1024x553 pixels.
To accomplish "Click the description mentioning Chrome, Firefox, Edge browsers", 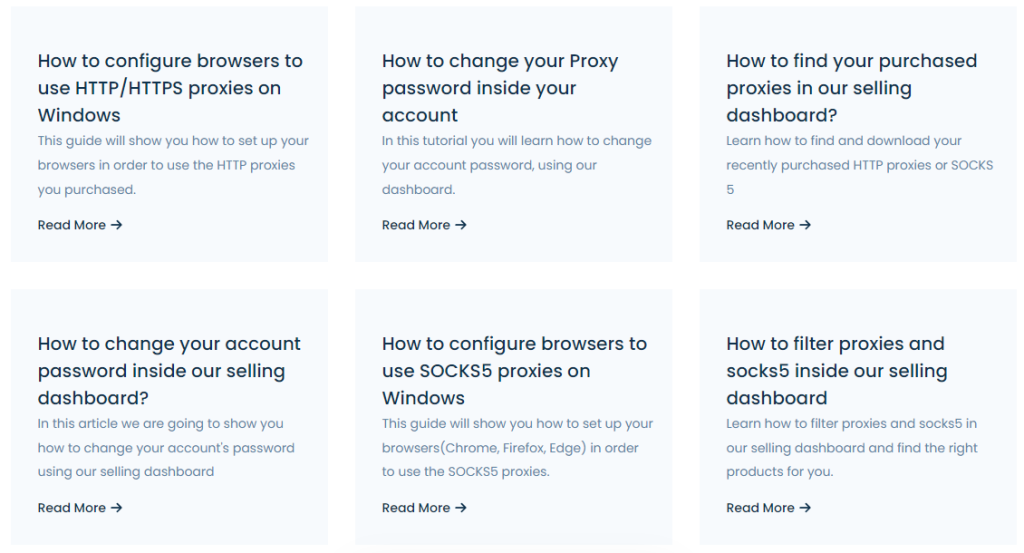I will 510,448.
